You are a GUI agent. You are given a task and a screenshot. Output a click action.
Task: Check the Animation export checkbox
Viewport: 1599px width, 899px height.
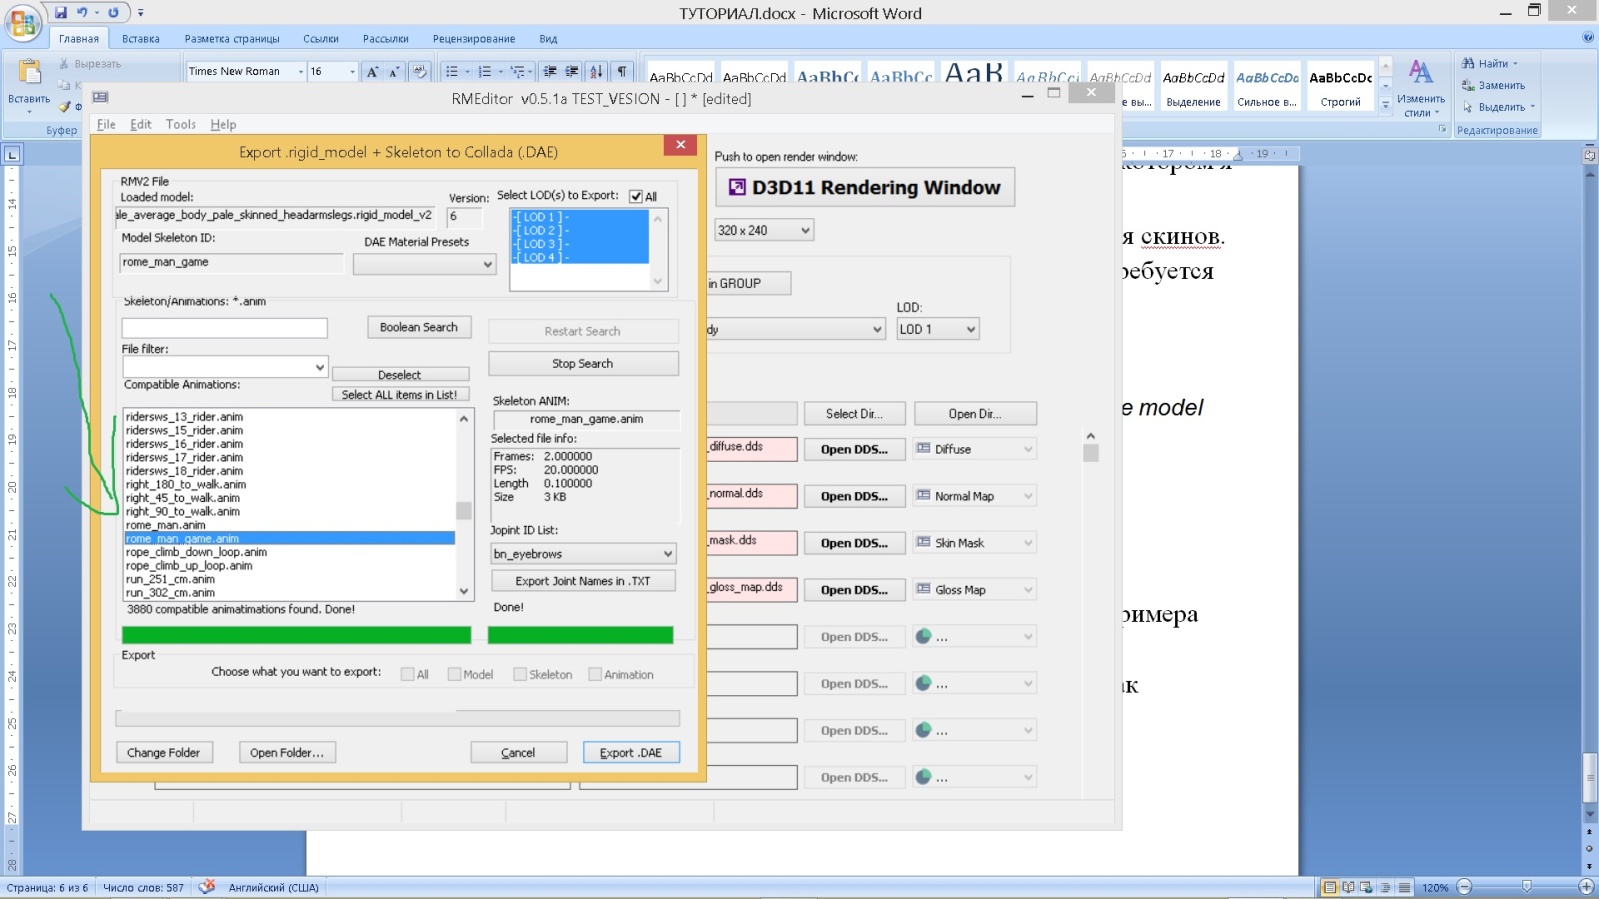click(x=595, y=675)
